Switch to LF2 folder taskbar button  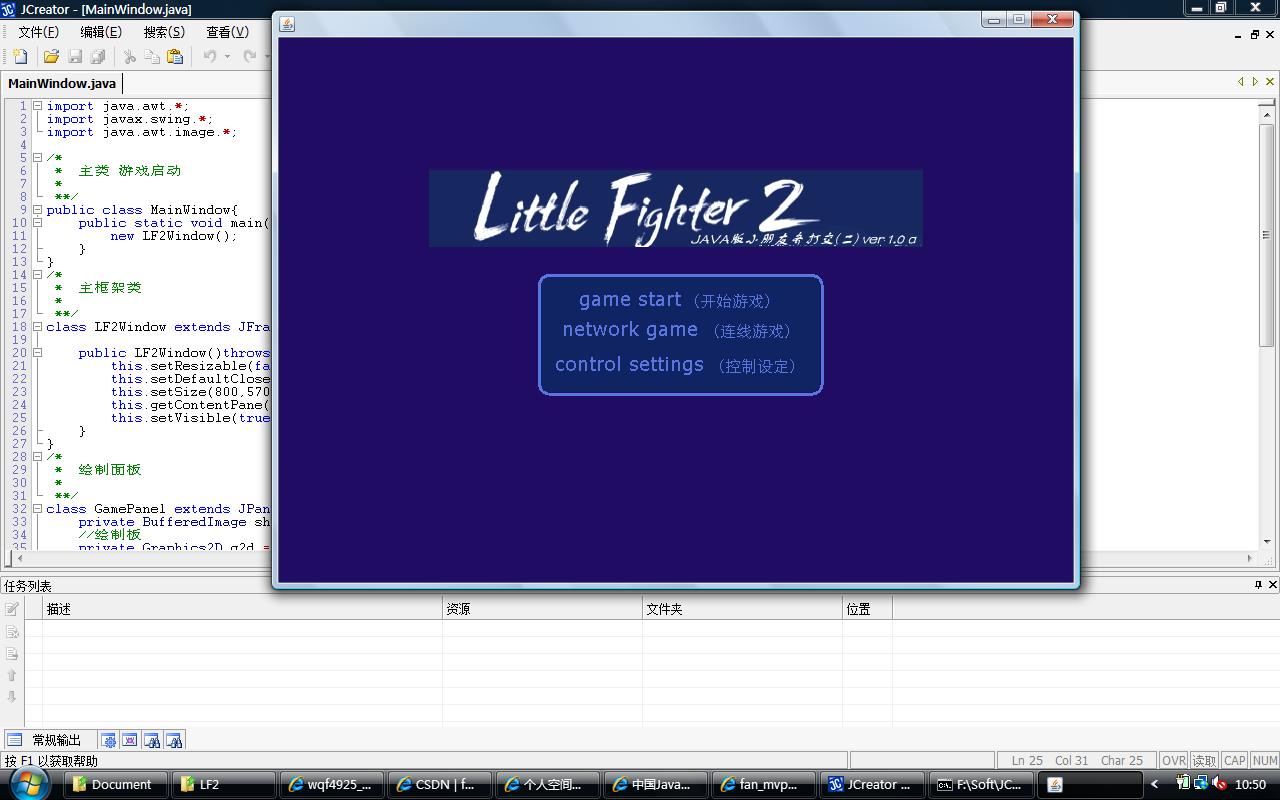[x=221, y=785]
